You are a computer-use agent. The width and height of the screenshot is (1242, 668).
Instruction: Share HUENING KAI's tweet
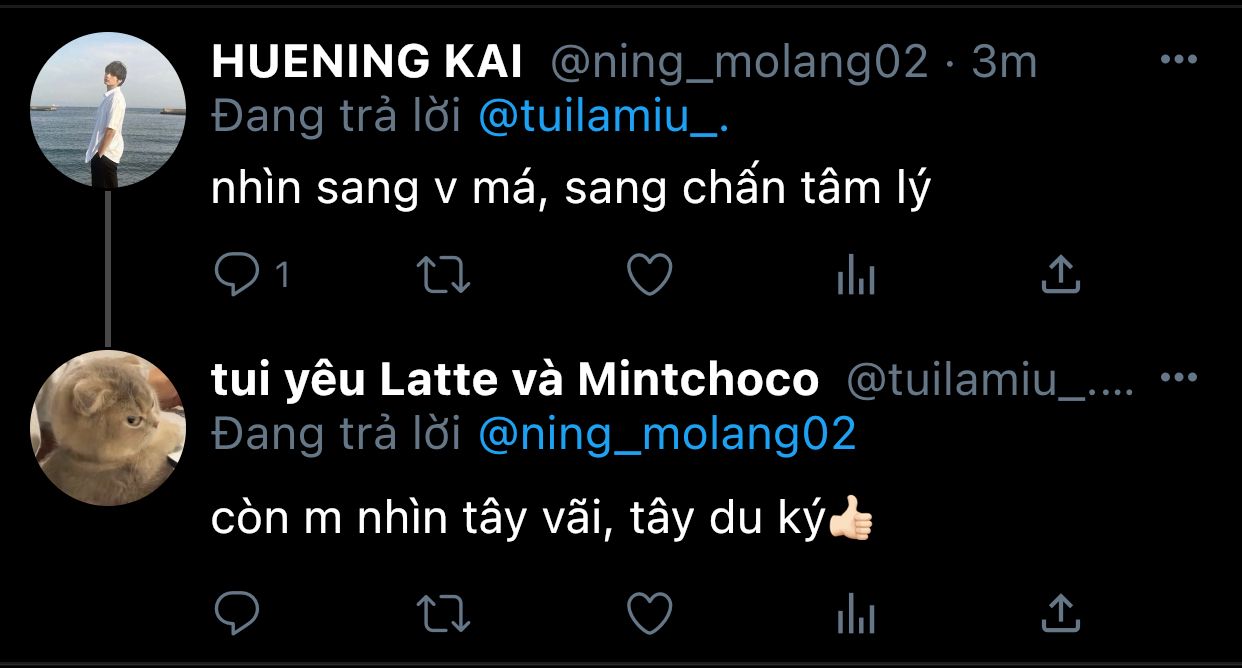[1060, 276]
